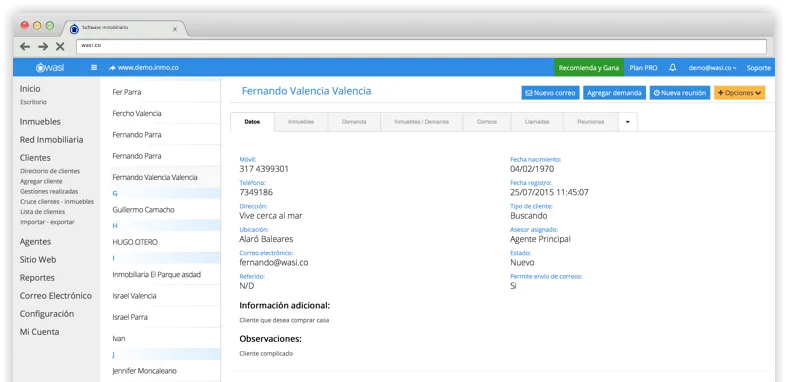Open Inicio in the sidebar
The height and width of the screenshot is (382, 787).
click(30, 89)
